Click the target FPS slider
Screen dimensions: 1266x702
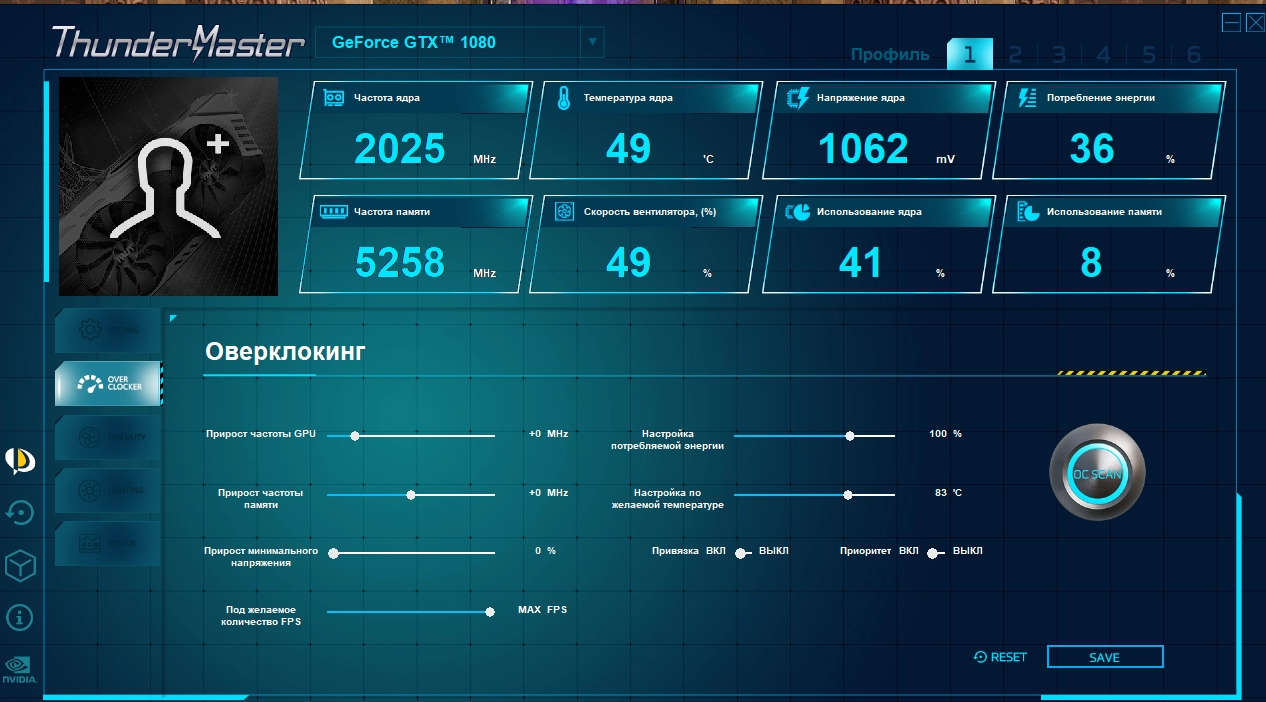click(411, 612)
